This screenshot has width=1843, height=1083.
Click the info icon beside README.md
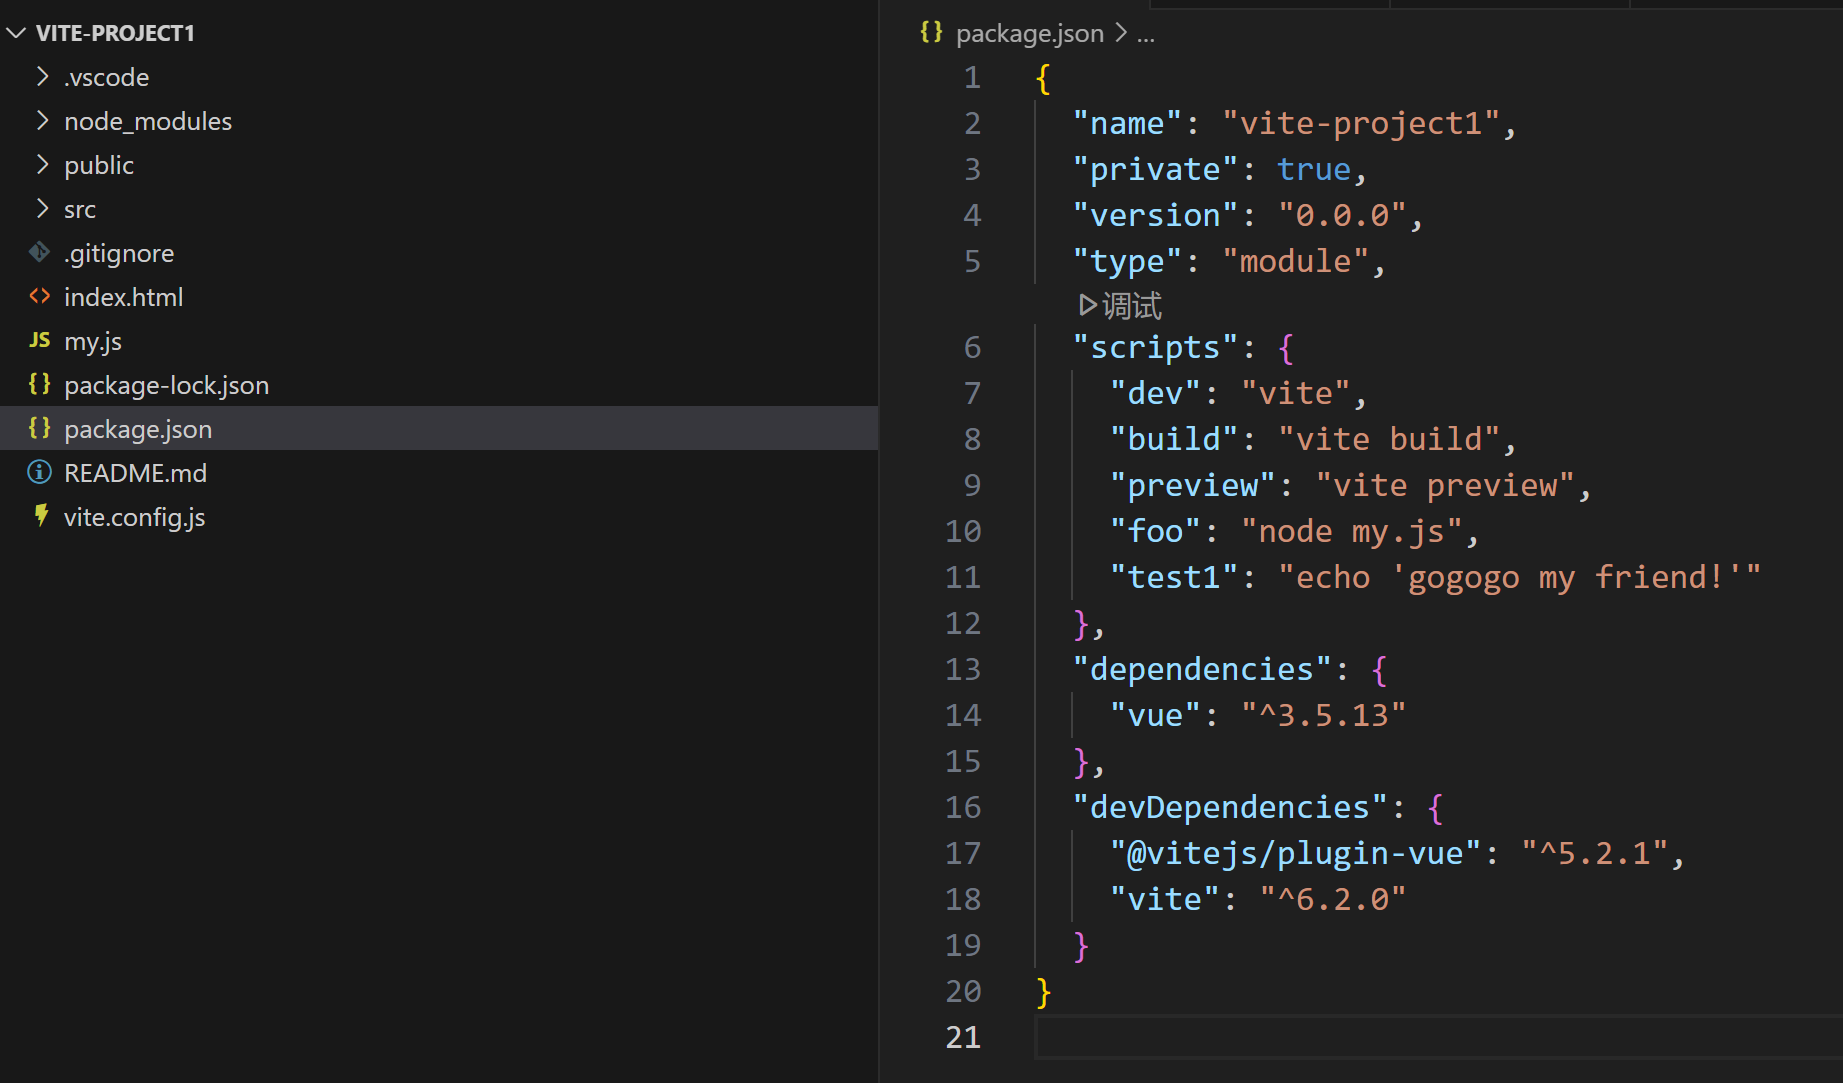[x=39, y=472]
